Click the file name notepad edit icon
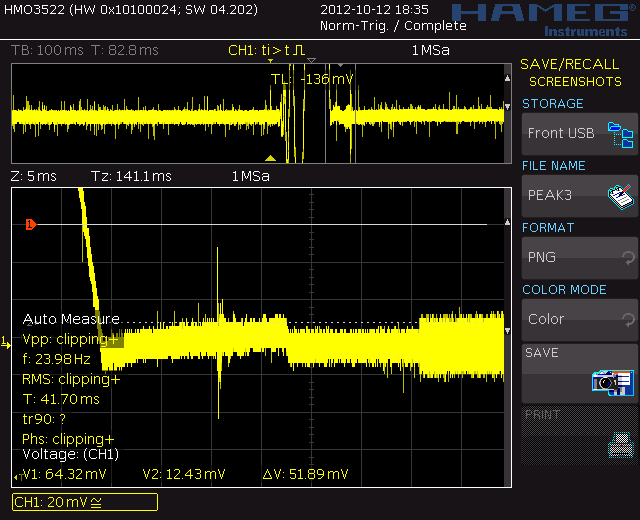The width and height of the screenshot is (640, 520). coord(621,196)
